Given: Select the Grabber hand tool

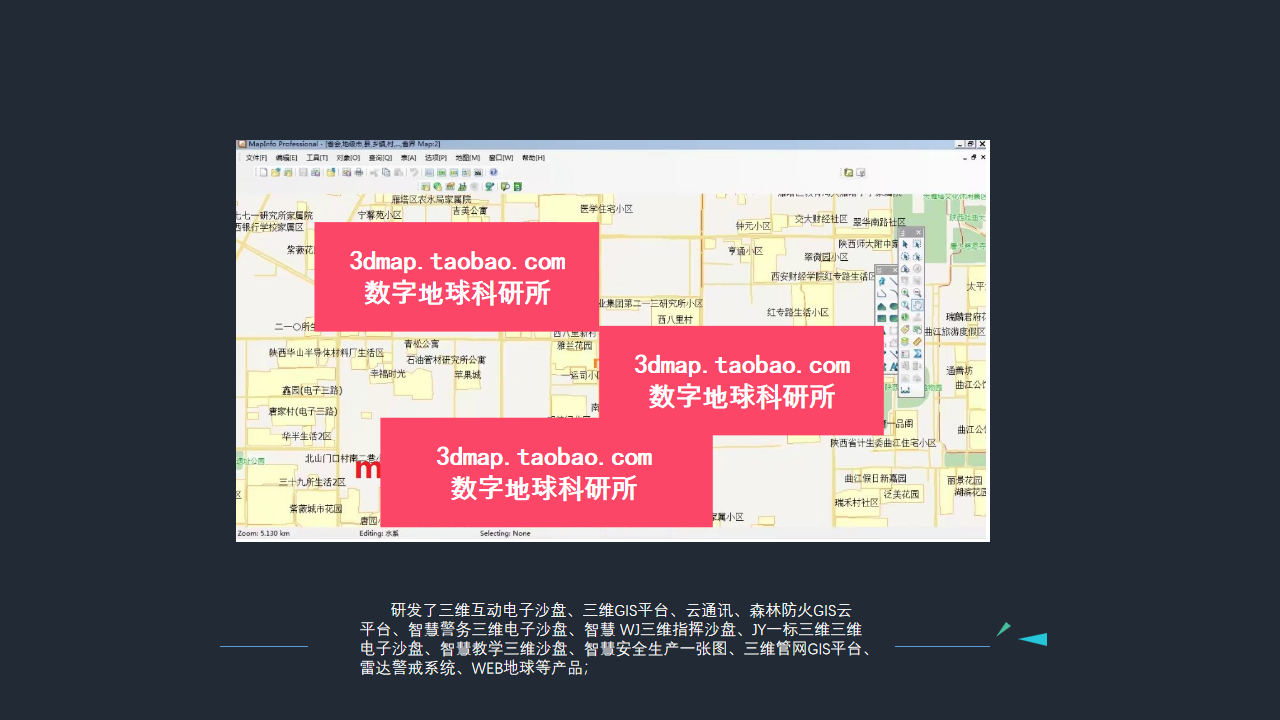Looking at the screenshot, I should (917, 305).
